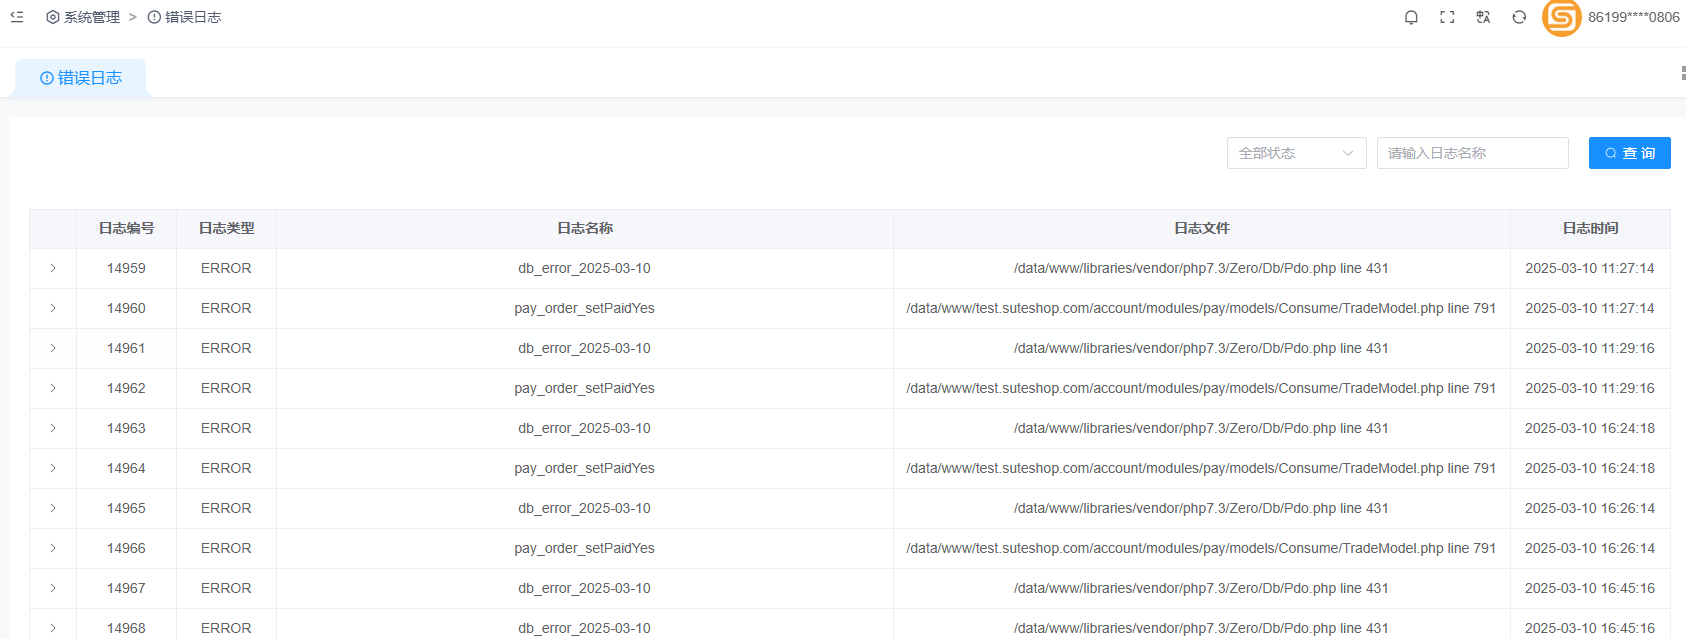Click the blue 查询 button
This screenshot has height=639, width=1686.
pyautogui.click(x=1629, y=153)
